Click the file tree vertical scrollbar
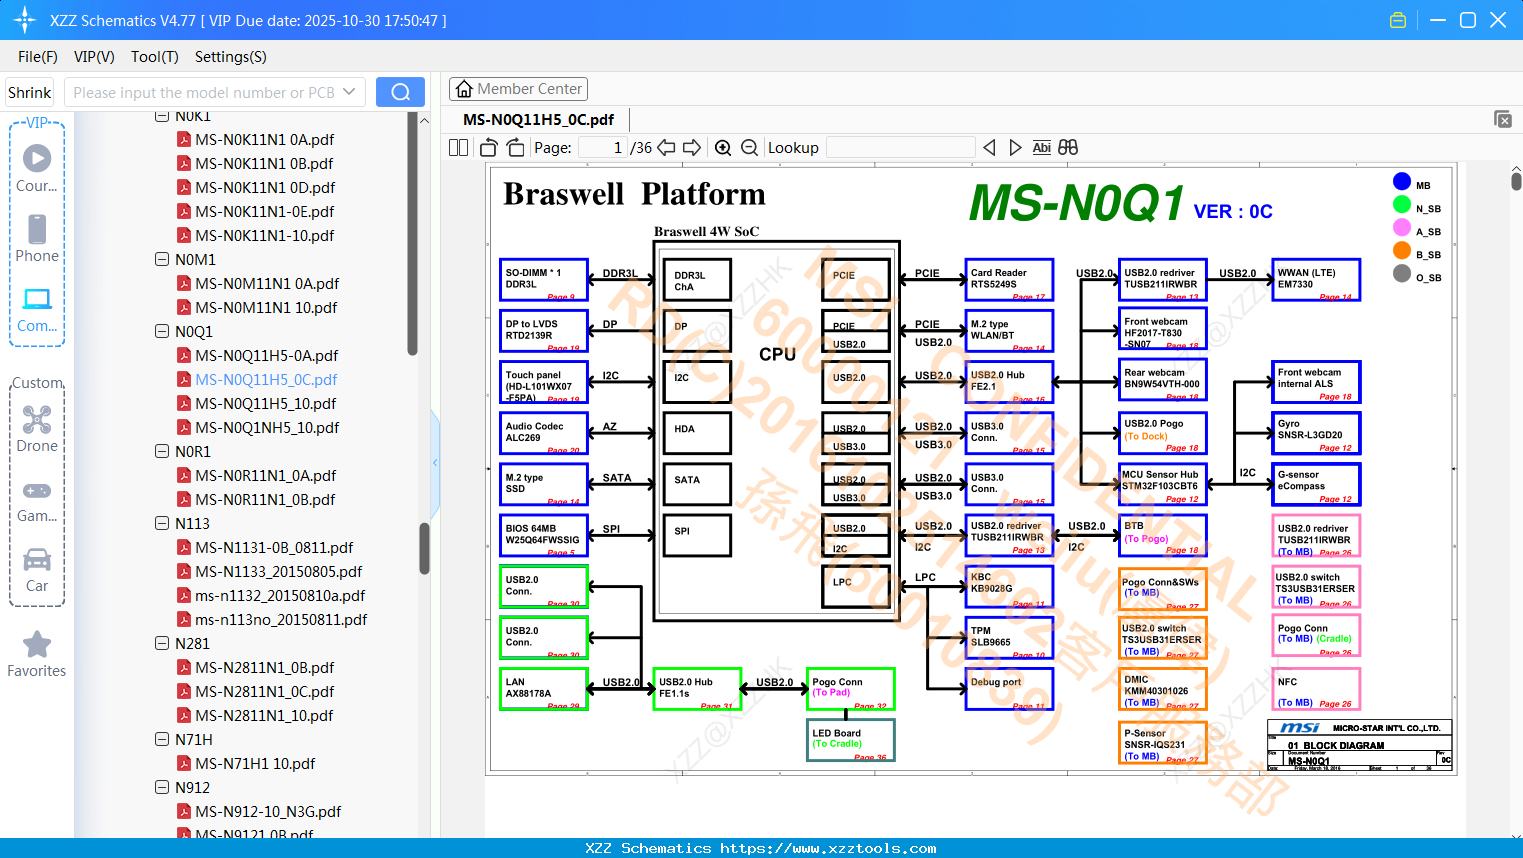1523x858 pixels. point(424,548)
